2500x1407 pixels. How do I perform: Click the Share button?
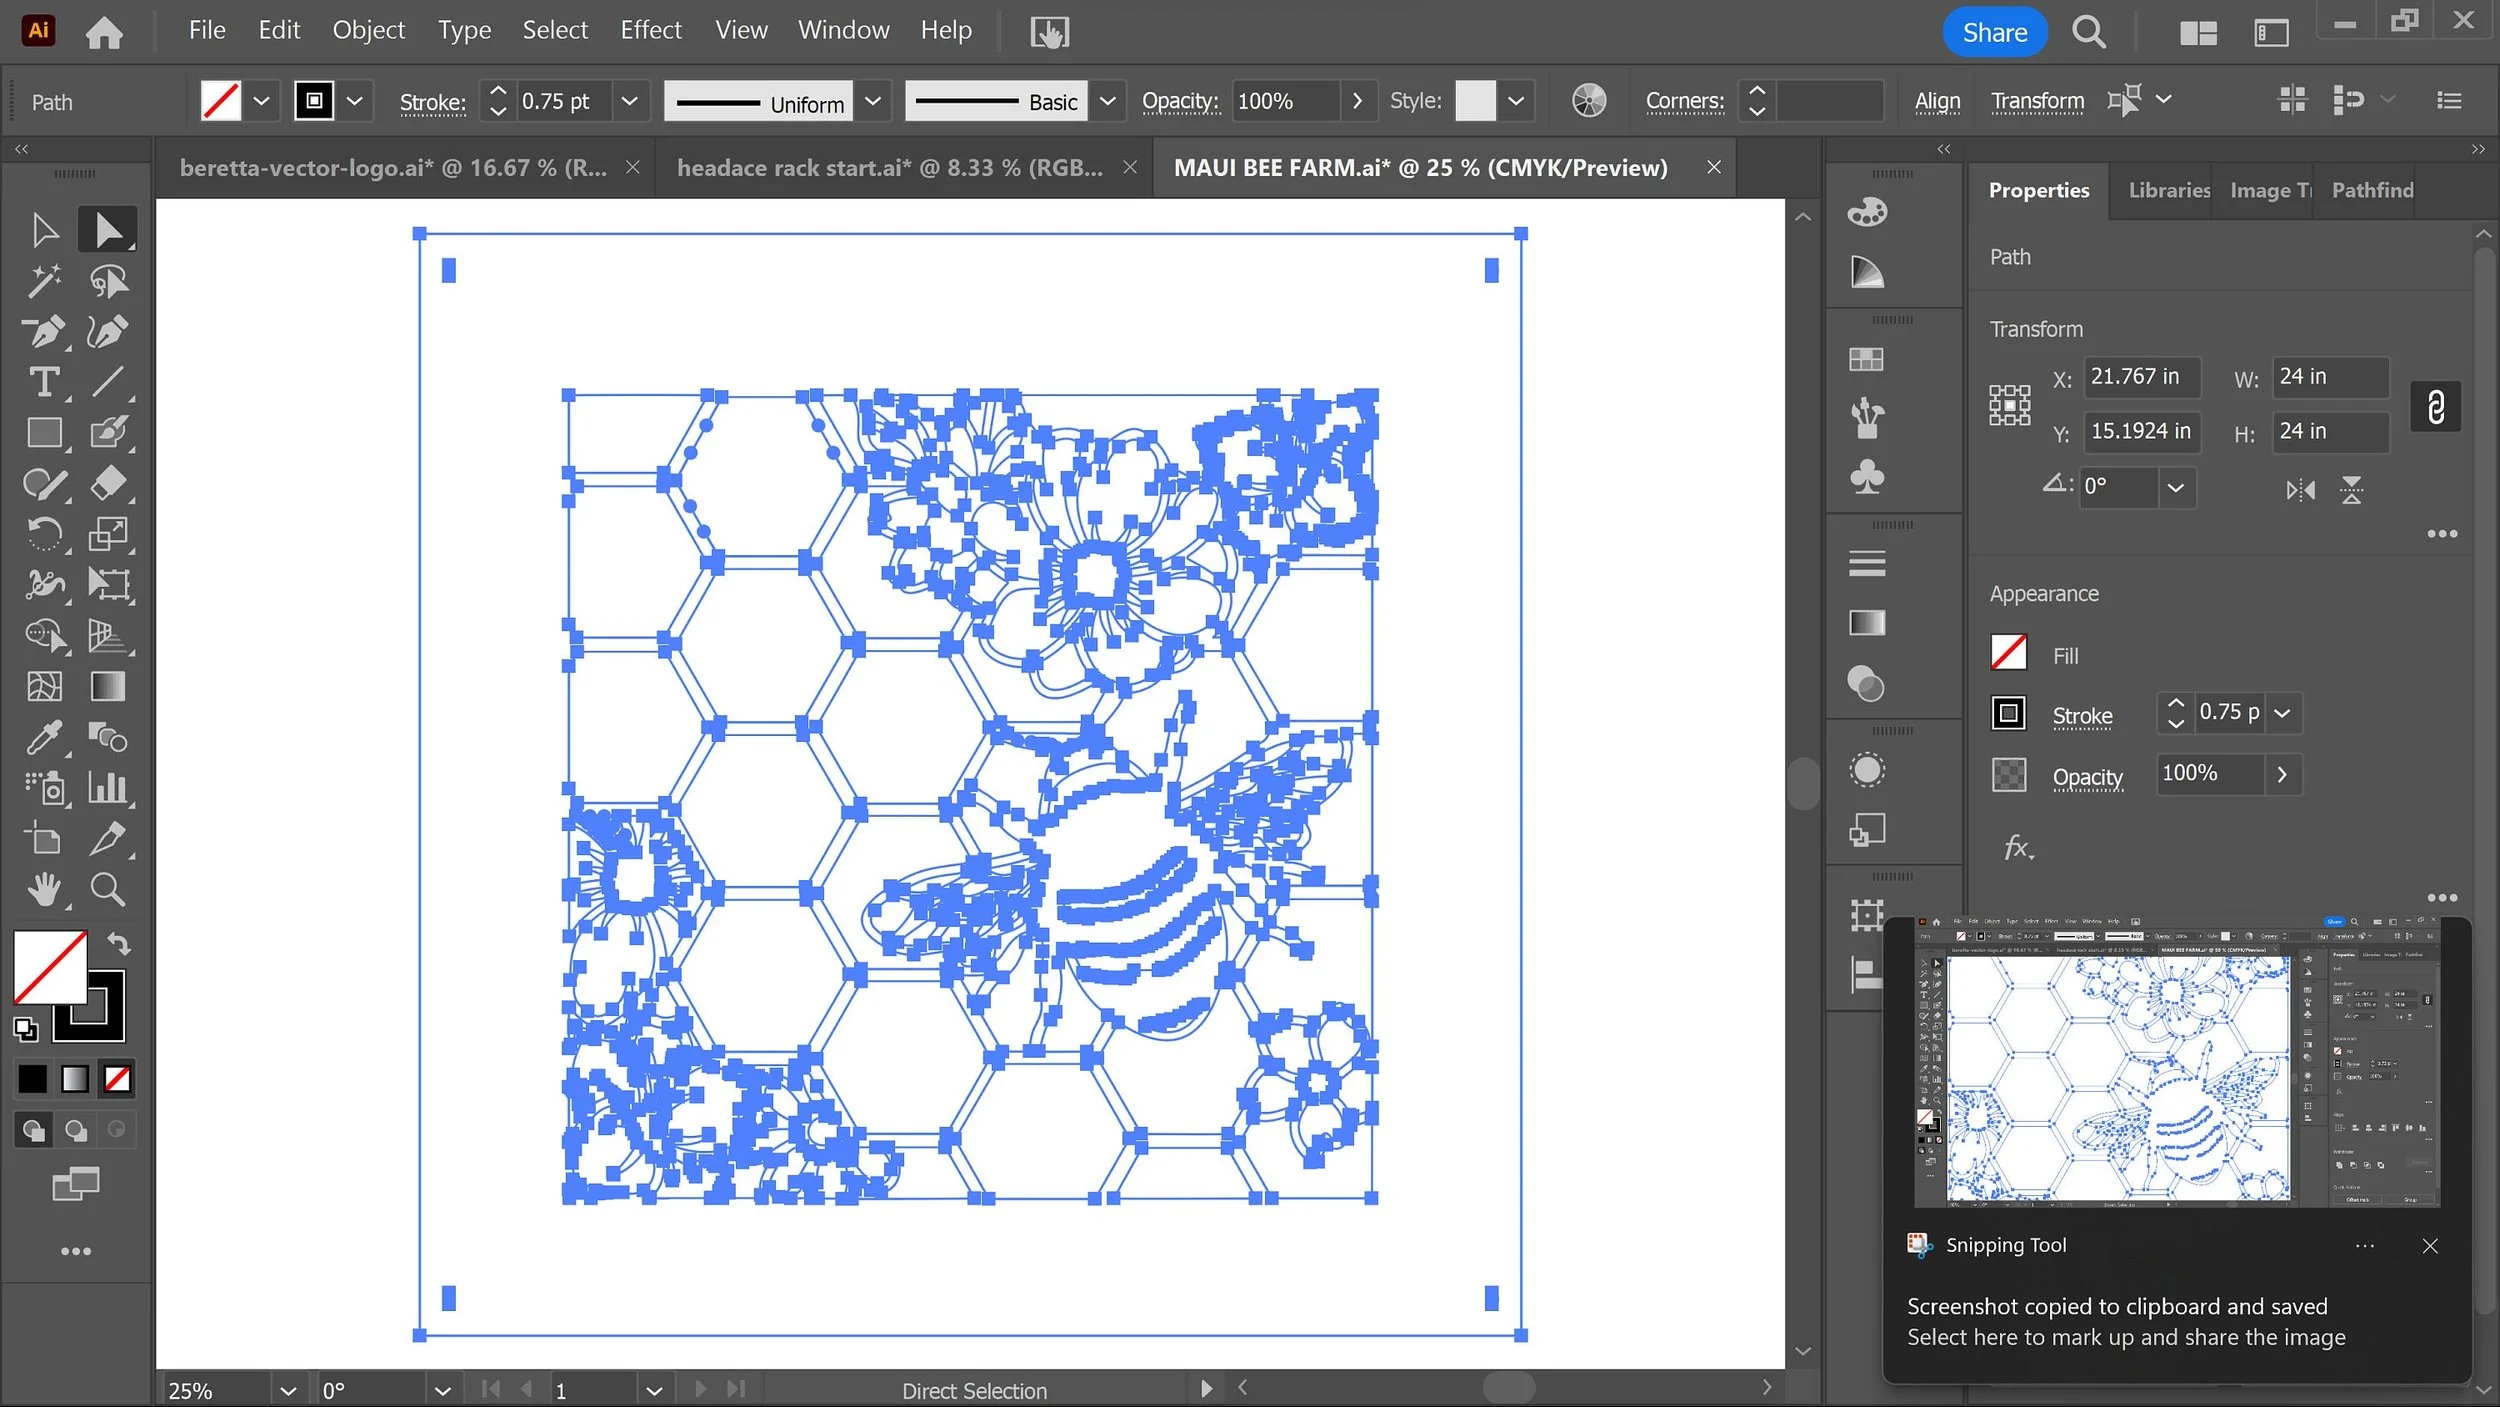point(1994,32)
